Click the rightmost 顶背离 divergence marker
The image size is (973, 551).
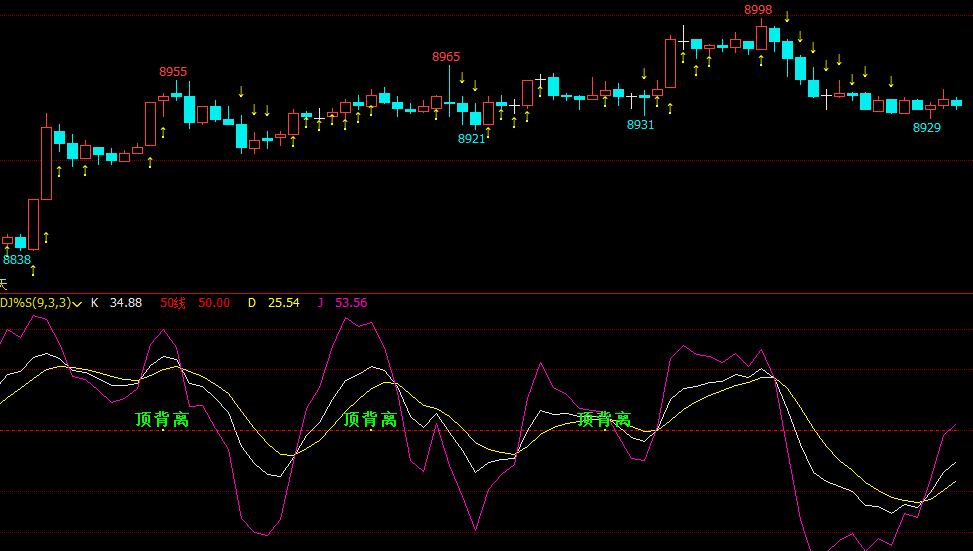604,420
